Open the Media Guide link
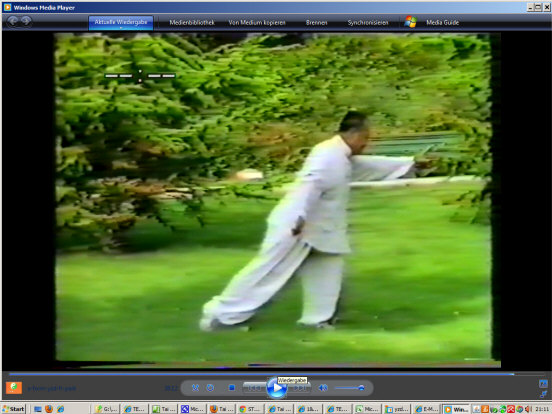 pos(443,23)
